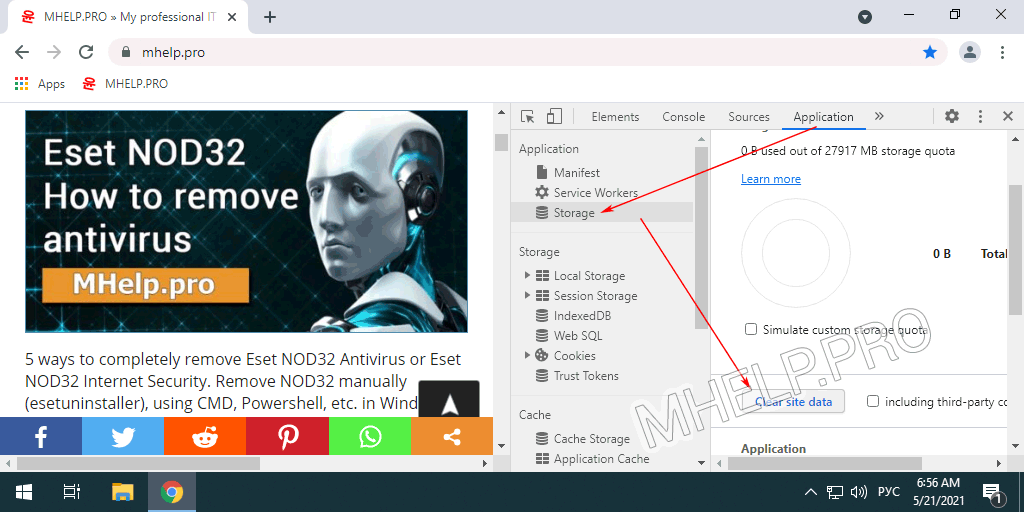Select the Application tab
This screenshot has width=1024, height=512.
click(824, 117)
